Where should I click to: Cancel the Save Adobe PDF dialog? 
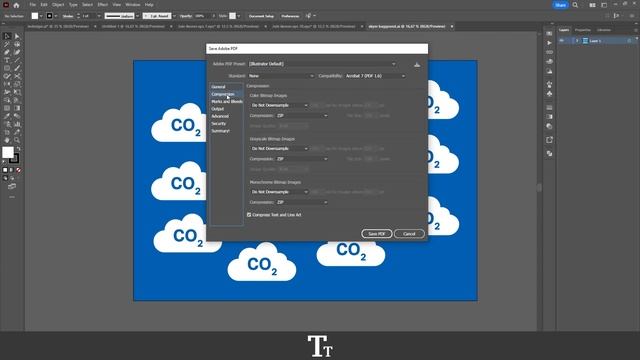coord(409,234)
